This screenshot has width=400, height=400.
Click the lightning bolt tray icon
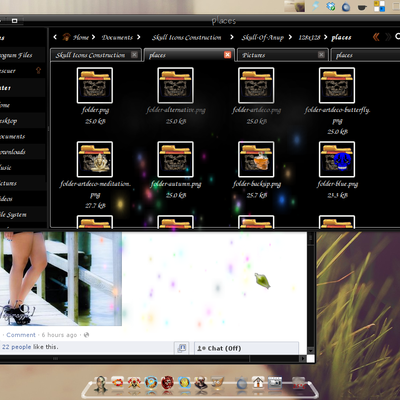[x=316, y=6]
